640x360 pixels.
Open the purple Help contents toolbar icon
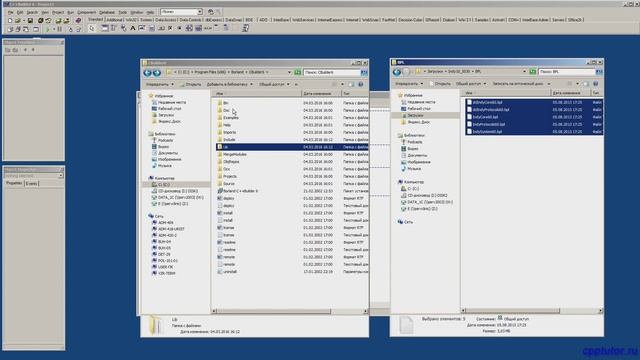78,20
